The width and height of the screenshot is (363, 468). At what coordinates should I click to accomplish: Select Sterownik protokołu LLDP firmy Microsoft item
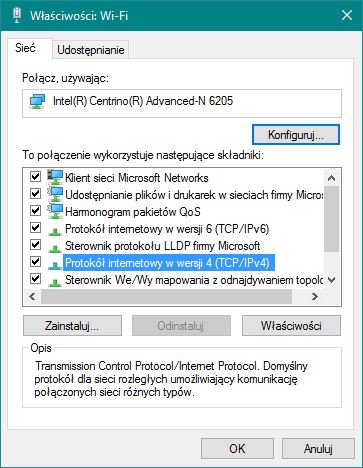pos(162,246)
